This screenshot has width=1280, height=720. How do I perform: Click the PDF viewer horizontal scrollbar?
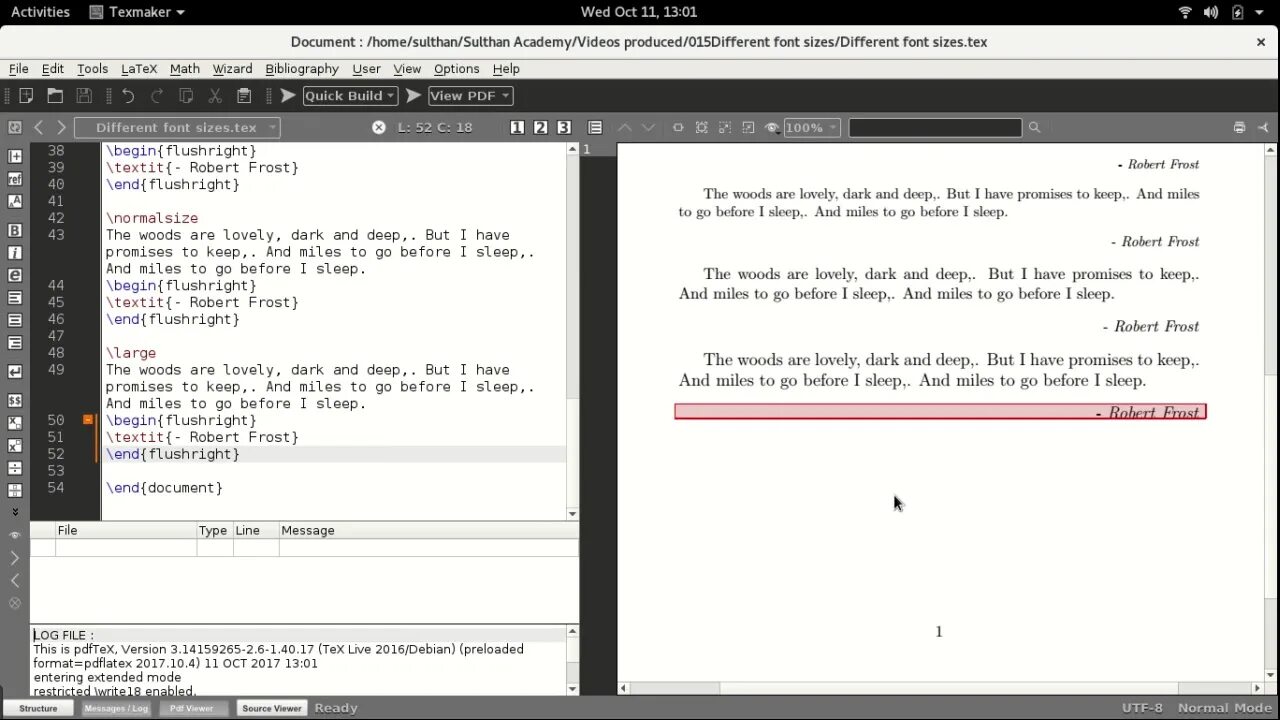coord(939,688)
